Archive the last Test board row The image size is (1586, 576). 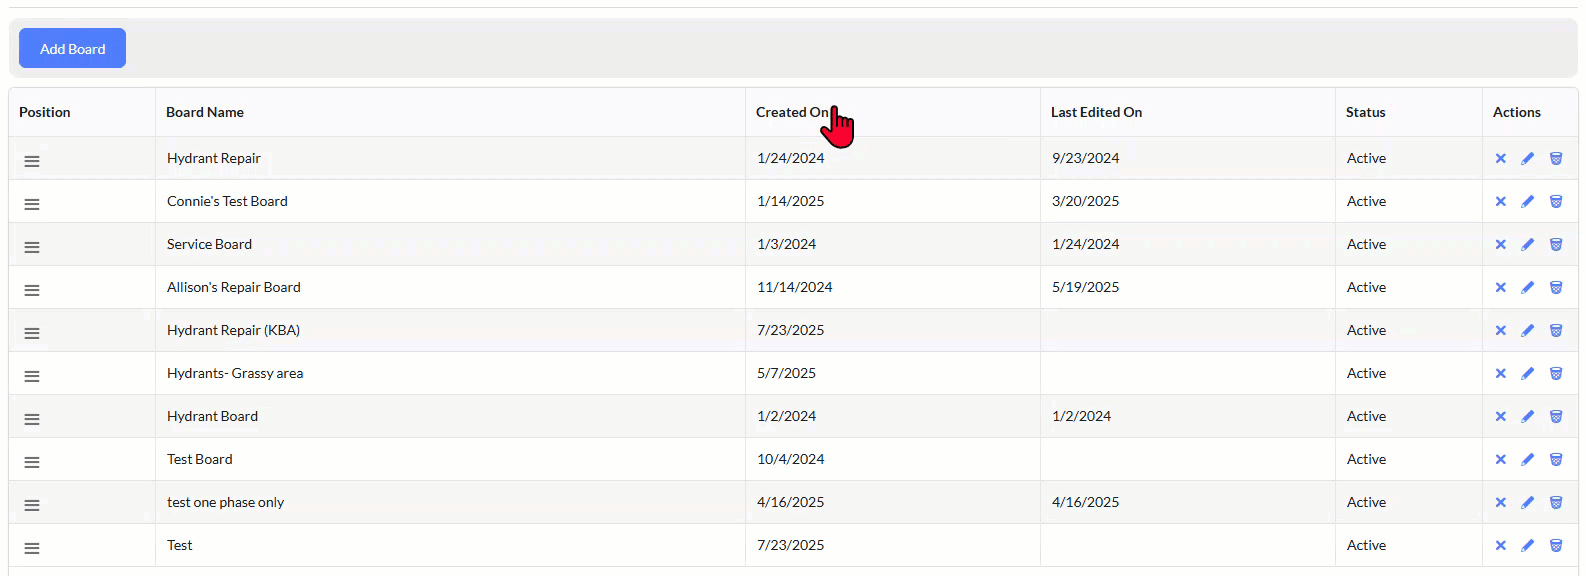[x=1556, y=545]
